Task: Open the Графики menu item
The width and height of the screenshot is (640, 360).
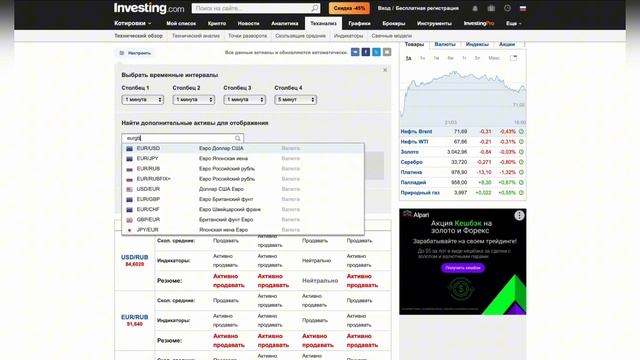Action: pos(360,23)
